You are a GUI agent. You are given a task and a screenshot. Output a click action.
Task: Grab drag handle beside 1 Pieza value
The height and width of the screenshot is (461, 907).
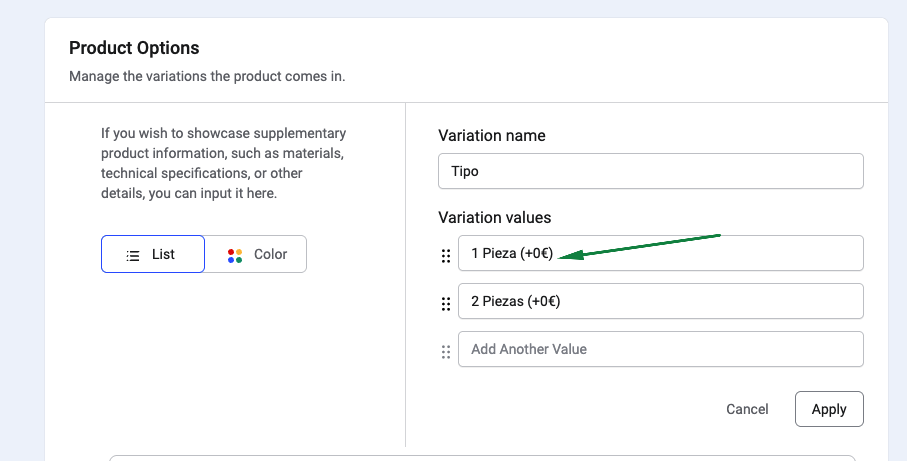click(446, 256)
